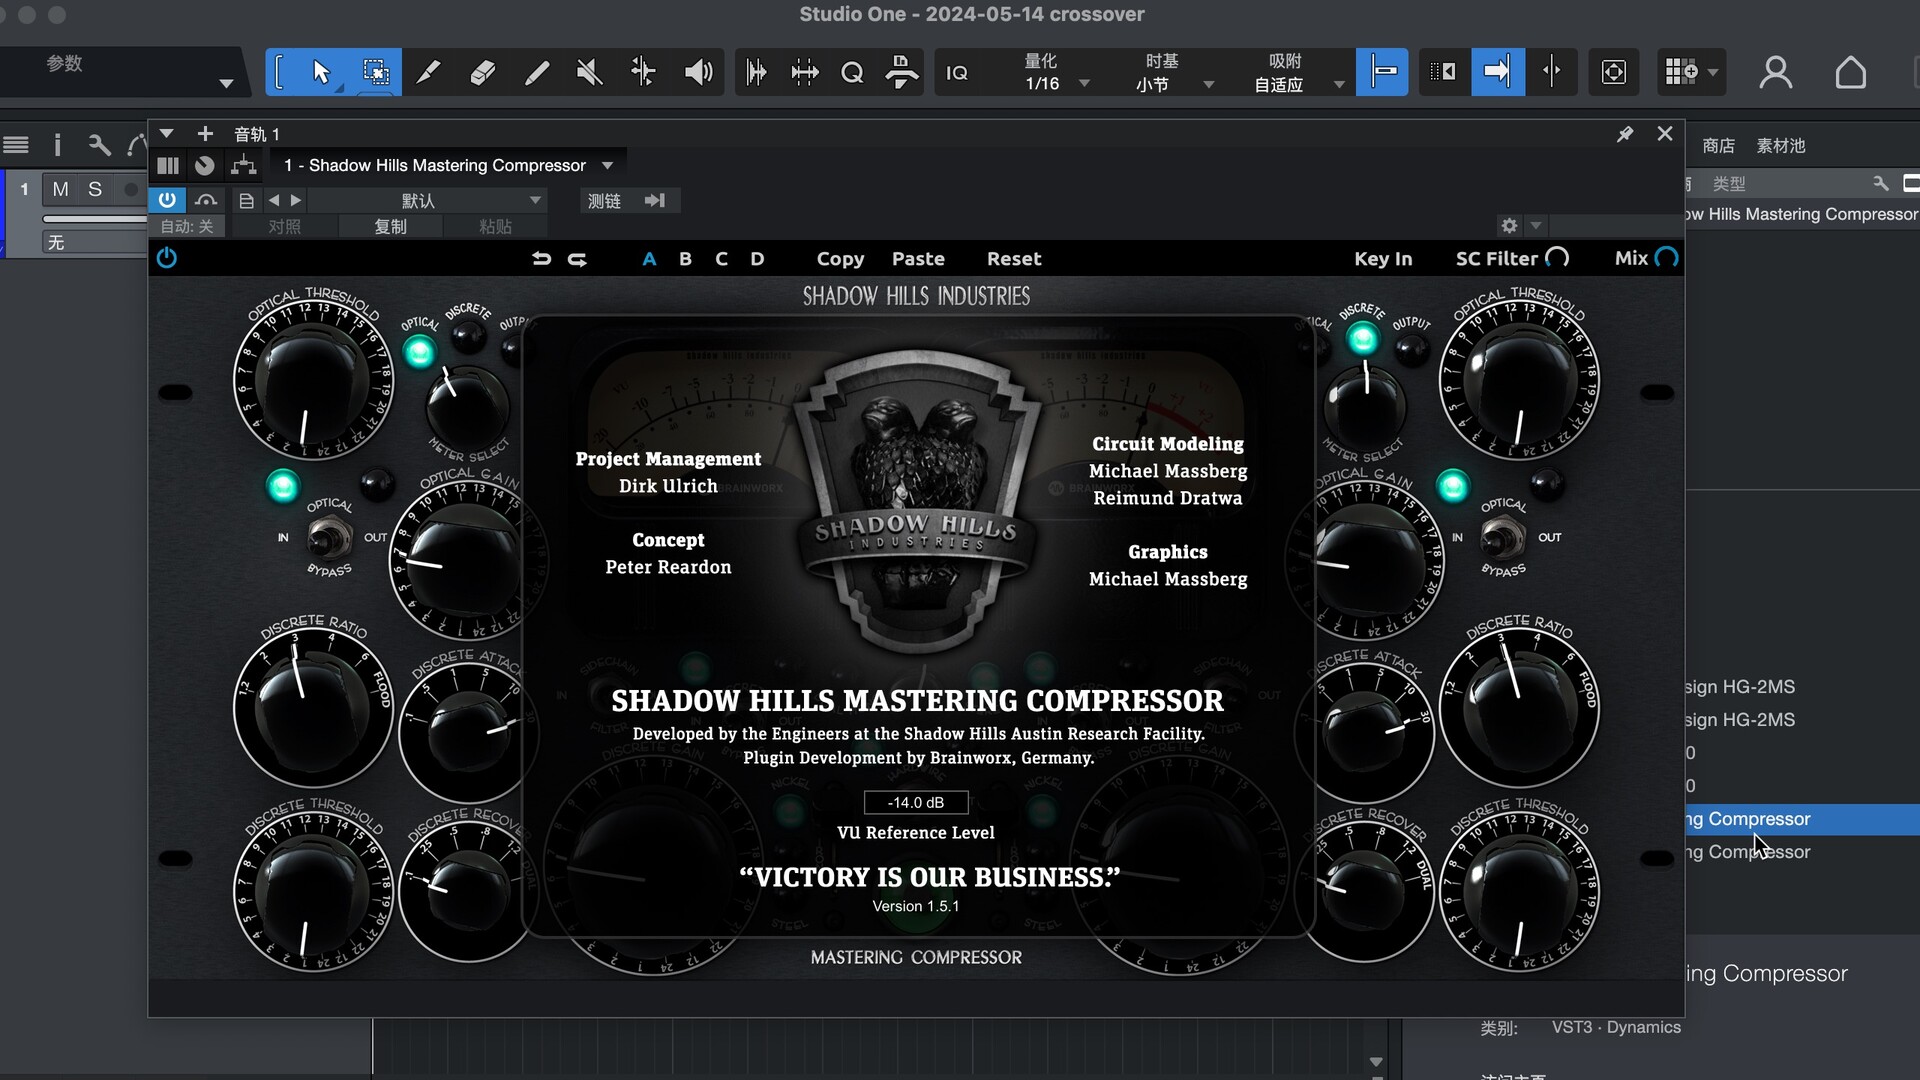Select the next preset arrow

(296, 200)
